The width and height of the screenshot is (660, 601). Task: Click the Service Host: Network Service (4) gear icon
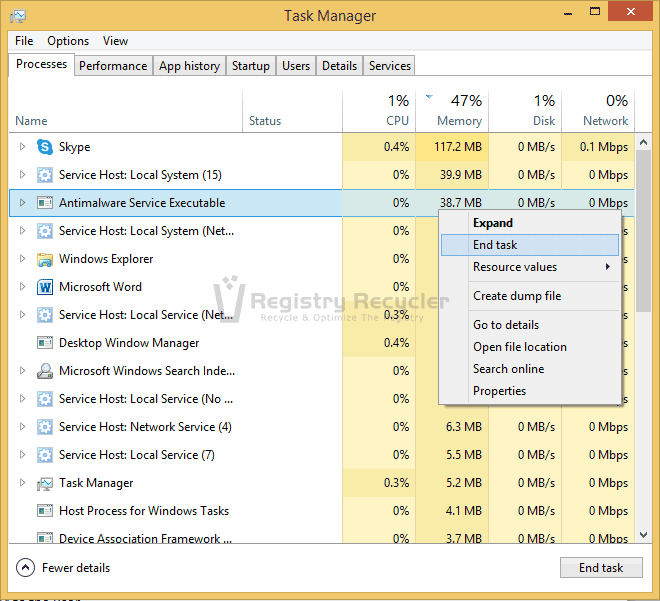pos(45,427)
